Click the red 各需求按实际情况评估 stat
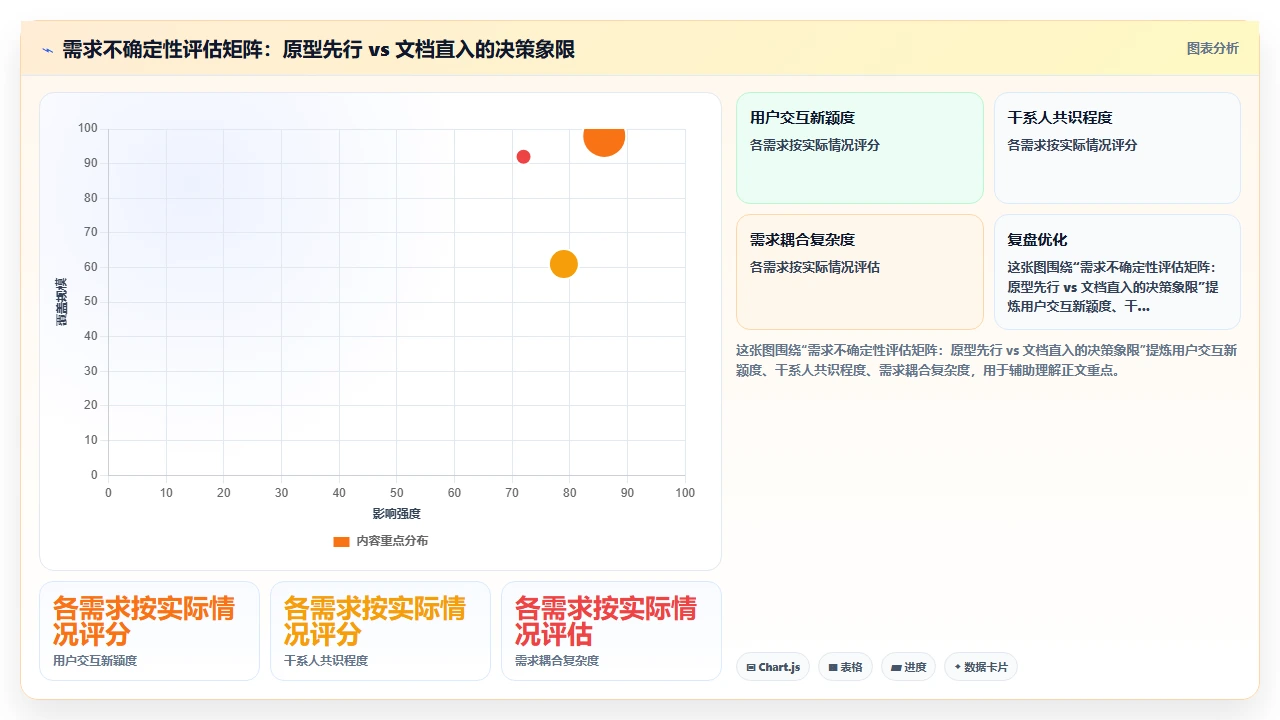Screen dimensions: 1280x720 pyautogui.click(x=606, y=621)
